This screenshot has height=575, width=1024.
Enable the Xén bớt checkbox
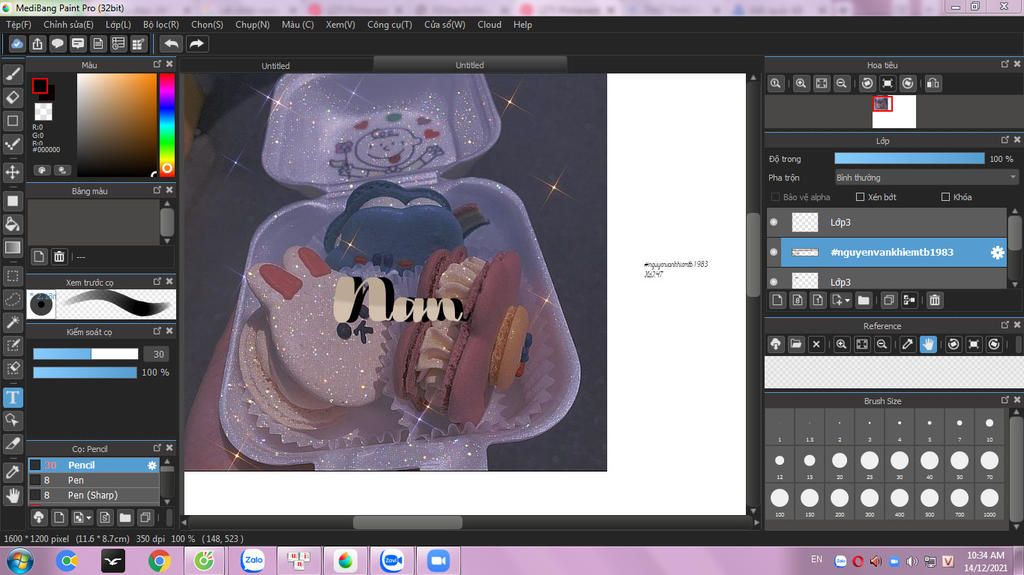tap(860, 197)
